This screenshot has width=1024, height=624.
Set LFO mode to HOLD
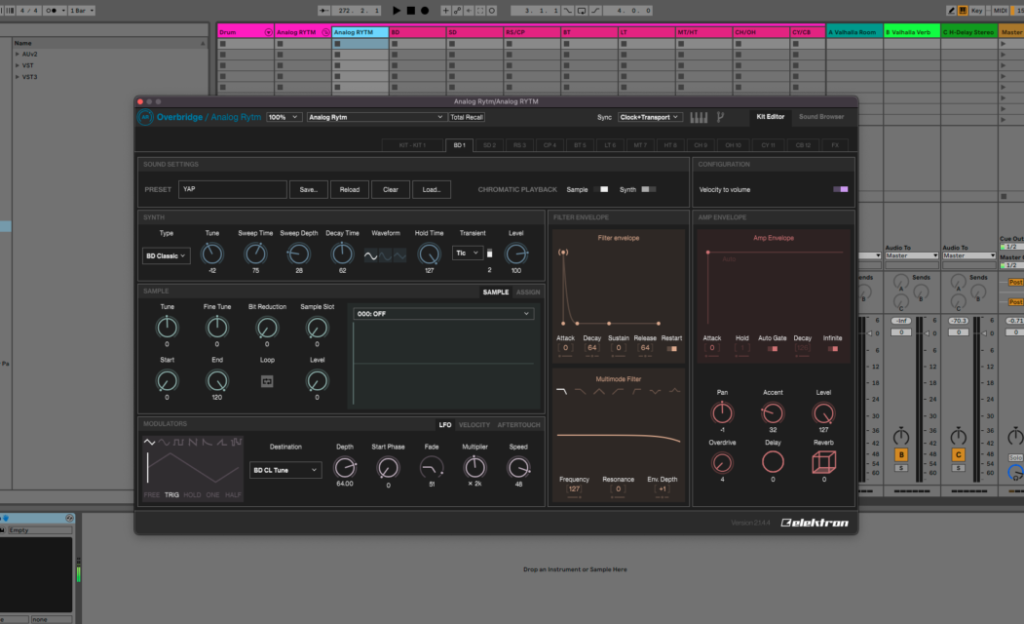tap(193, 495)
